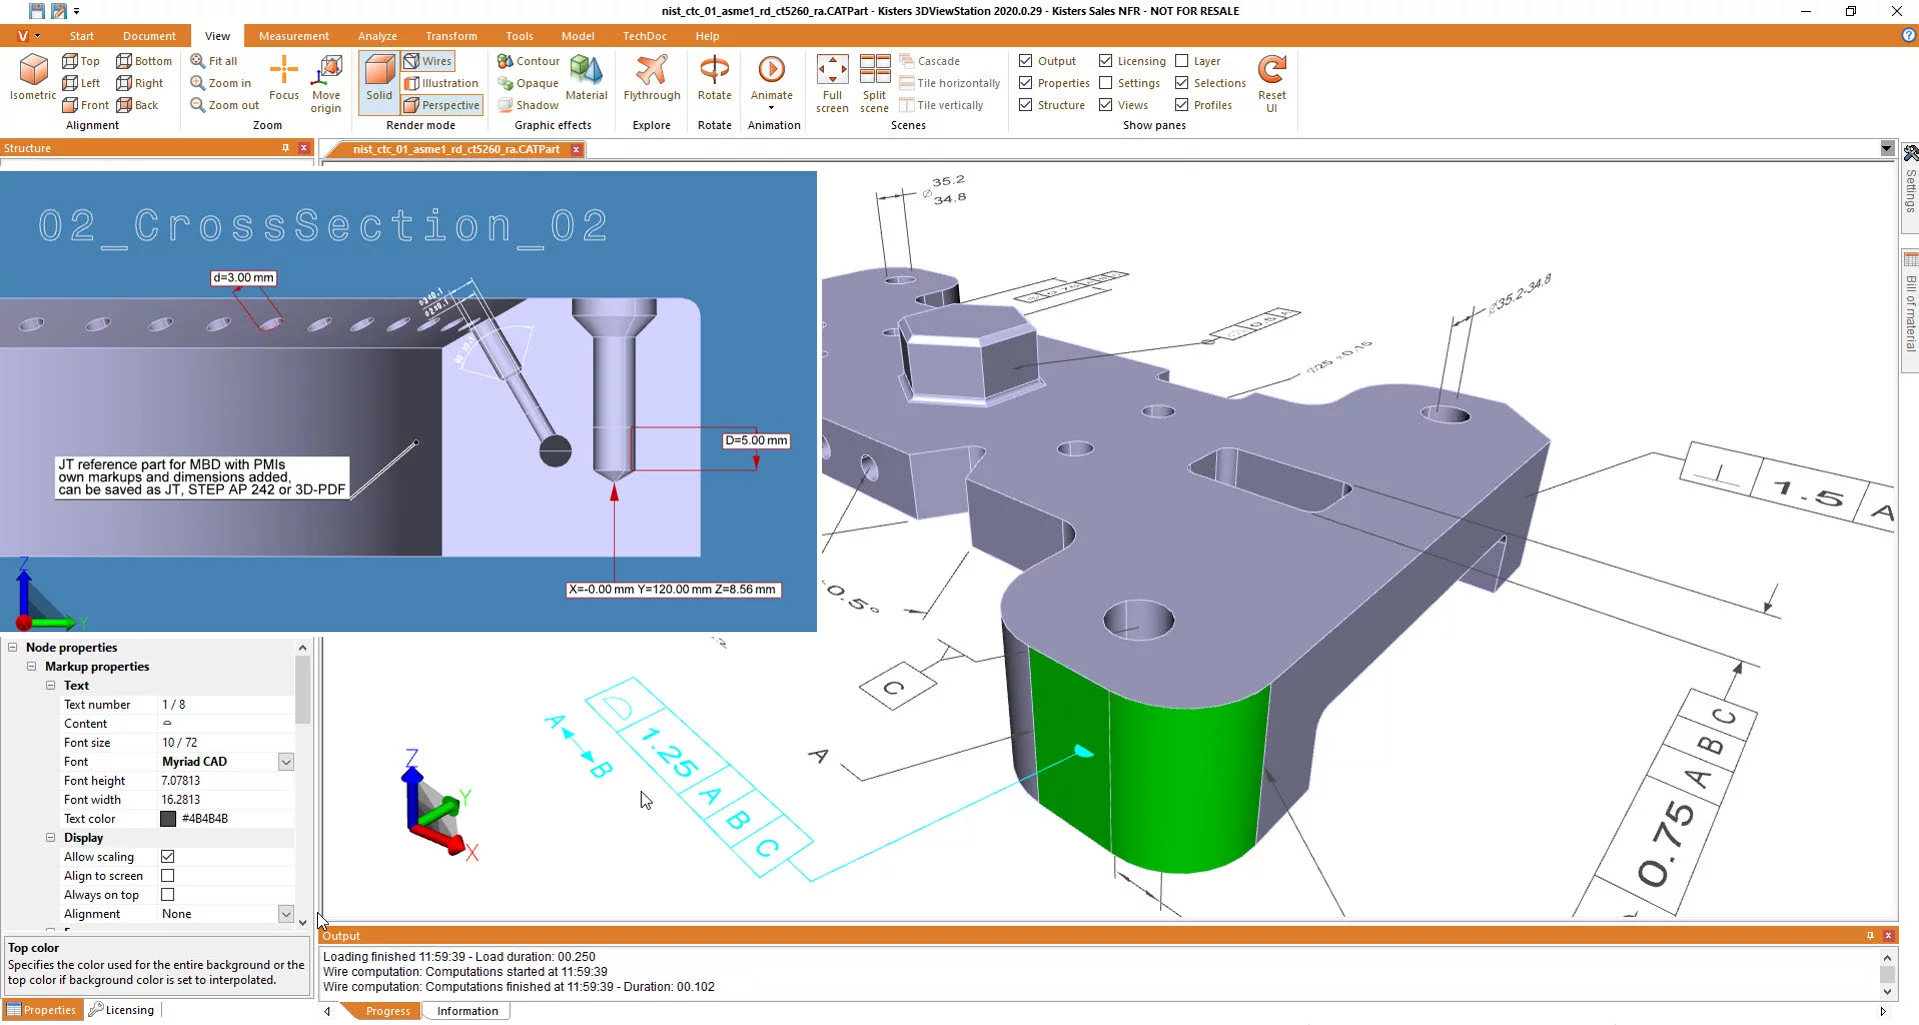Switch to the Transform ribbon tab
The height and width of the screenshot is (1025, 1919).
[x=451, y=35]
